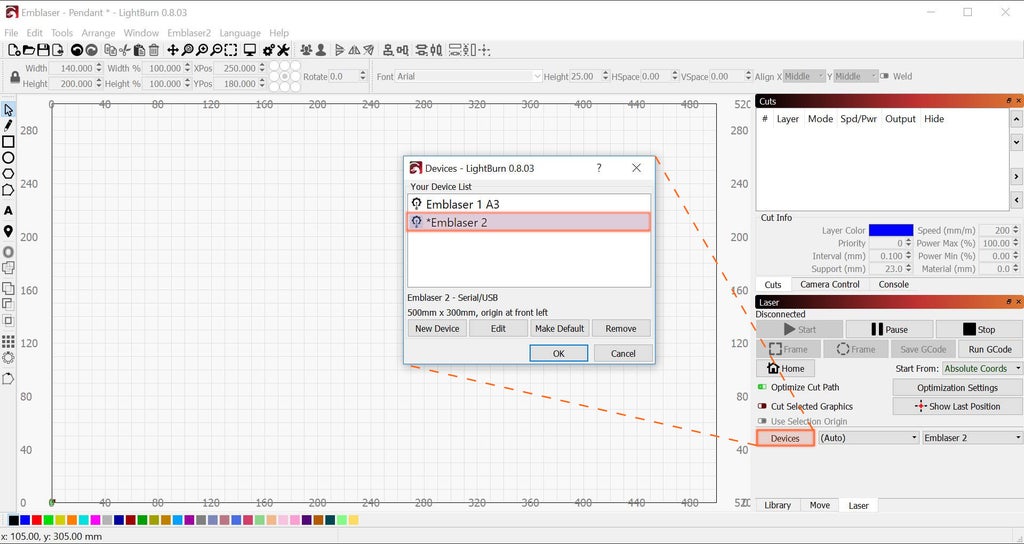The image size is (1024, 544).
Task: Pick the red swatch in color palette
Action: (37, 520)
